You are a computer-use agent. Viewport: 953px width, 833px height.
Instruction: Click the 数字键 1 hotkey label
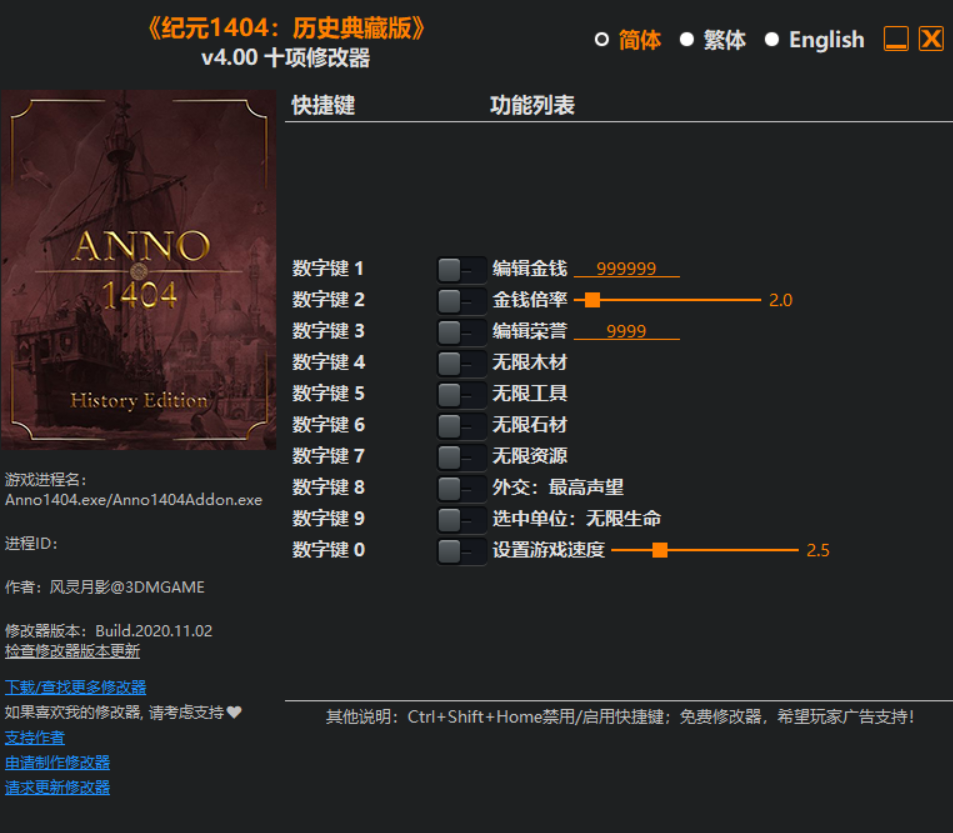pos(328,268)
